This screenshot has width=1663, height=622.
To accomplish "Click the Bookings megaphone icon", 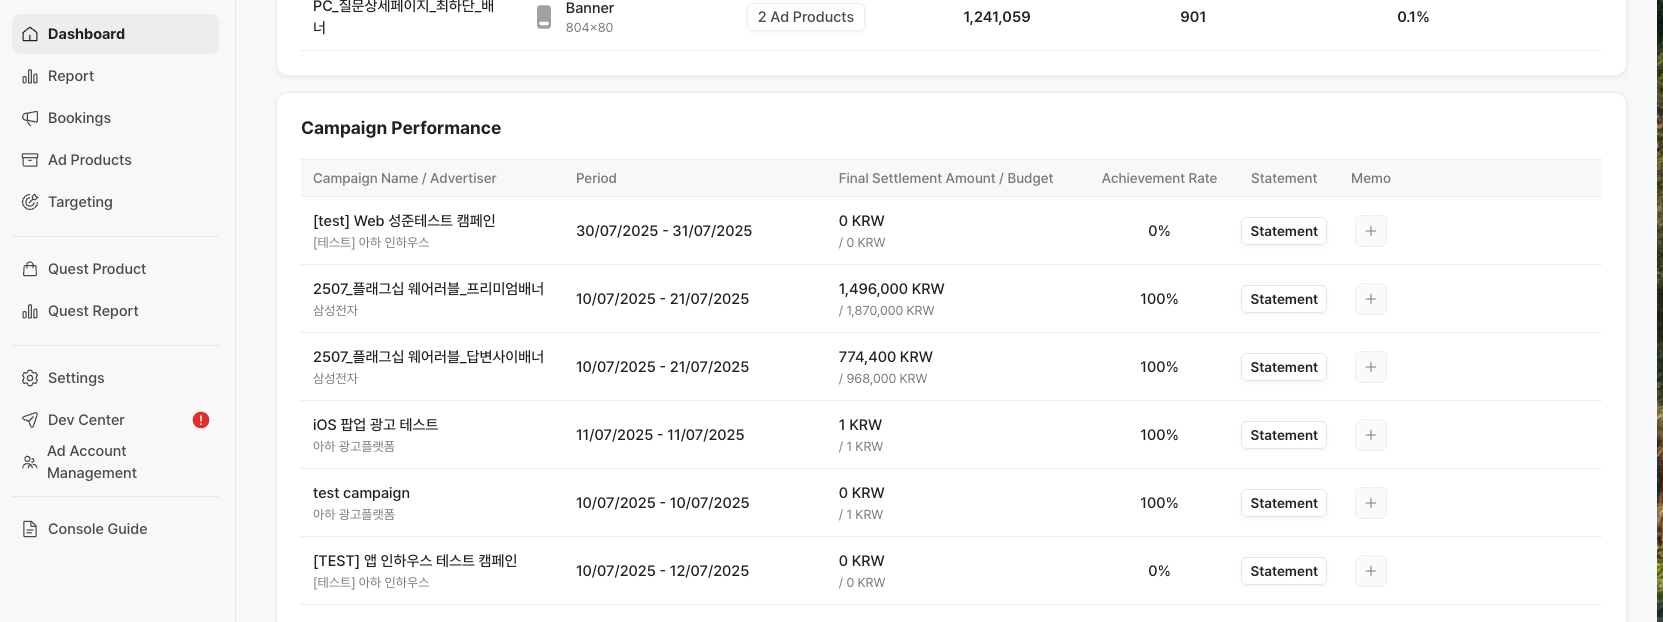I will (30, 118).
